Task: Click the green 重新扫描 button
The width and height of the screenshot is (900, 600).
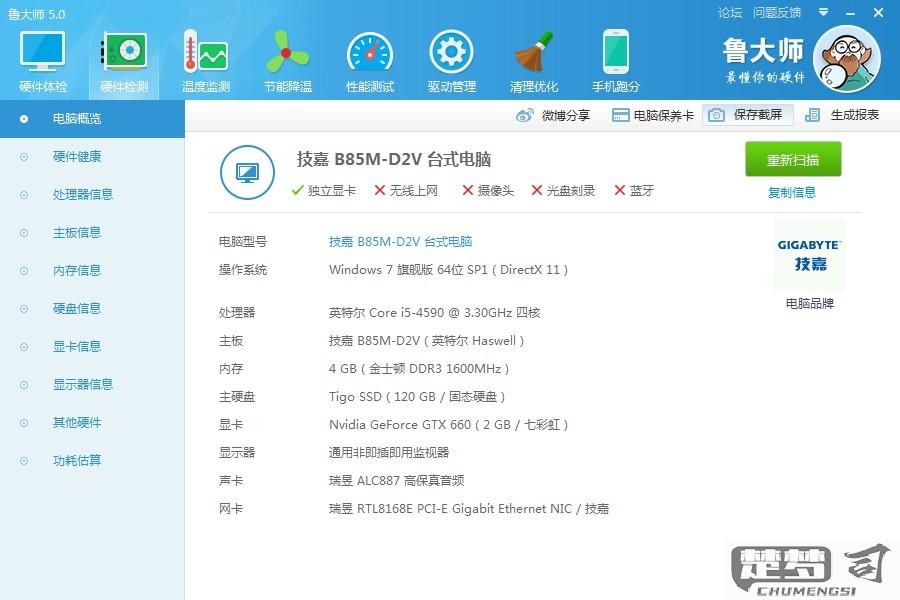Action: pos(793,159)
